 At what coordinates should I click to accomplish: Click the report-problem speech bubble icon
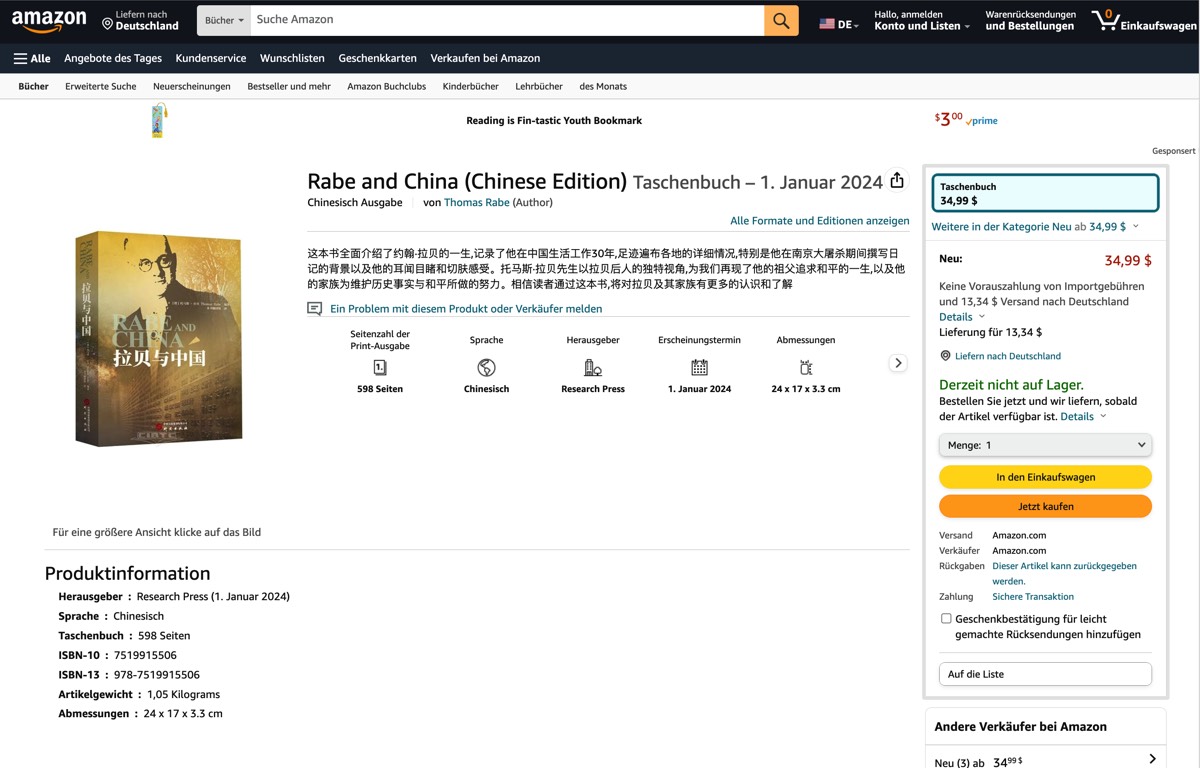315,309
